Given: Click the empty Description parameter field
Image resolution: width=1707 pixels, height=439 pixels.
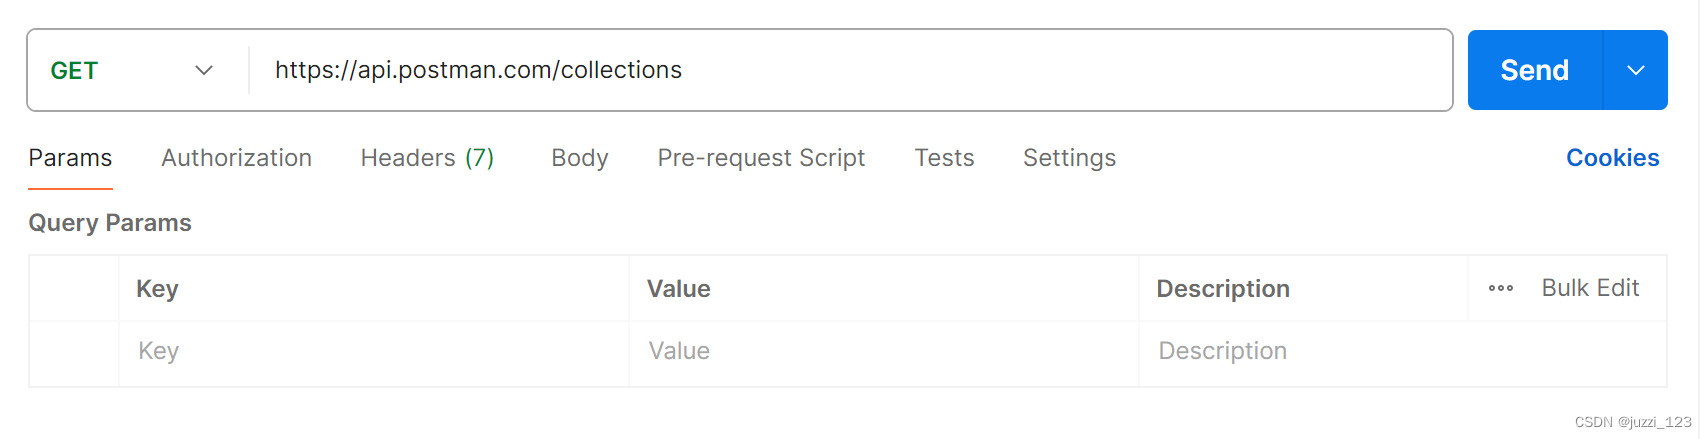Looking at the screenshot, I should pos(1400,352).
